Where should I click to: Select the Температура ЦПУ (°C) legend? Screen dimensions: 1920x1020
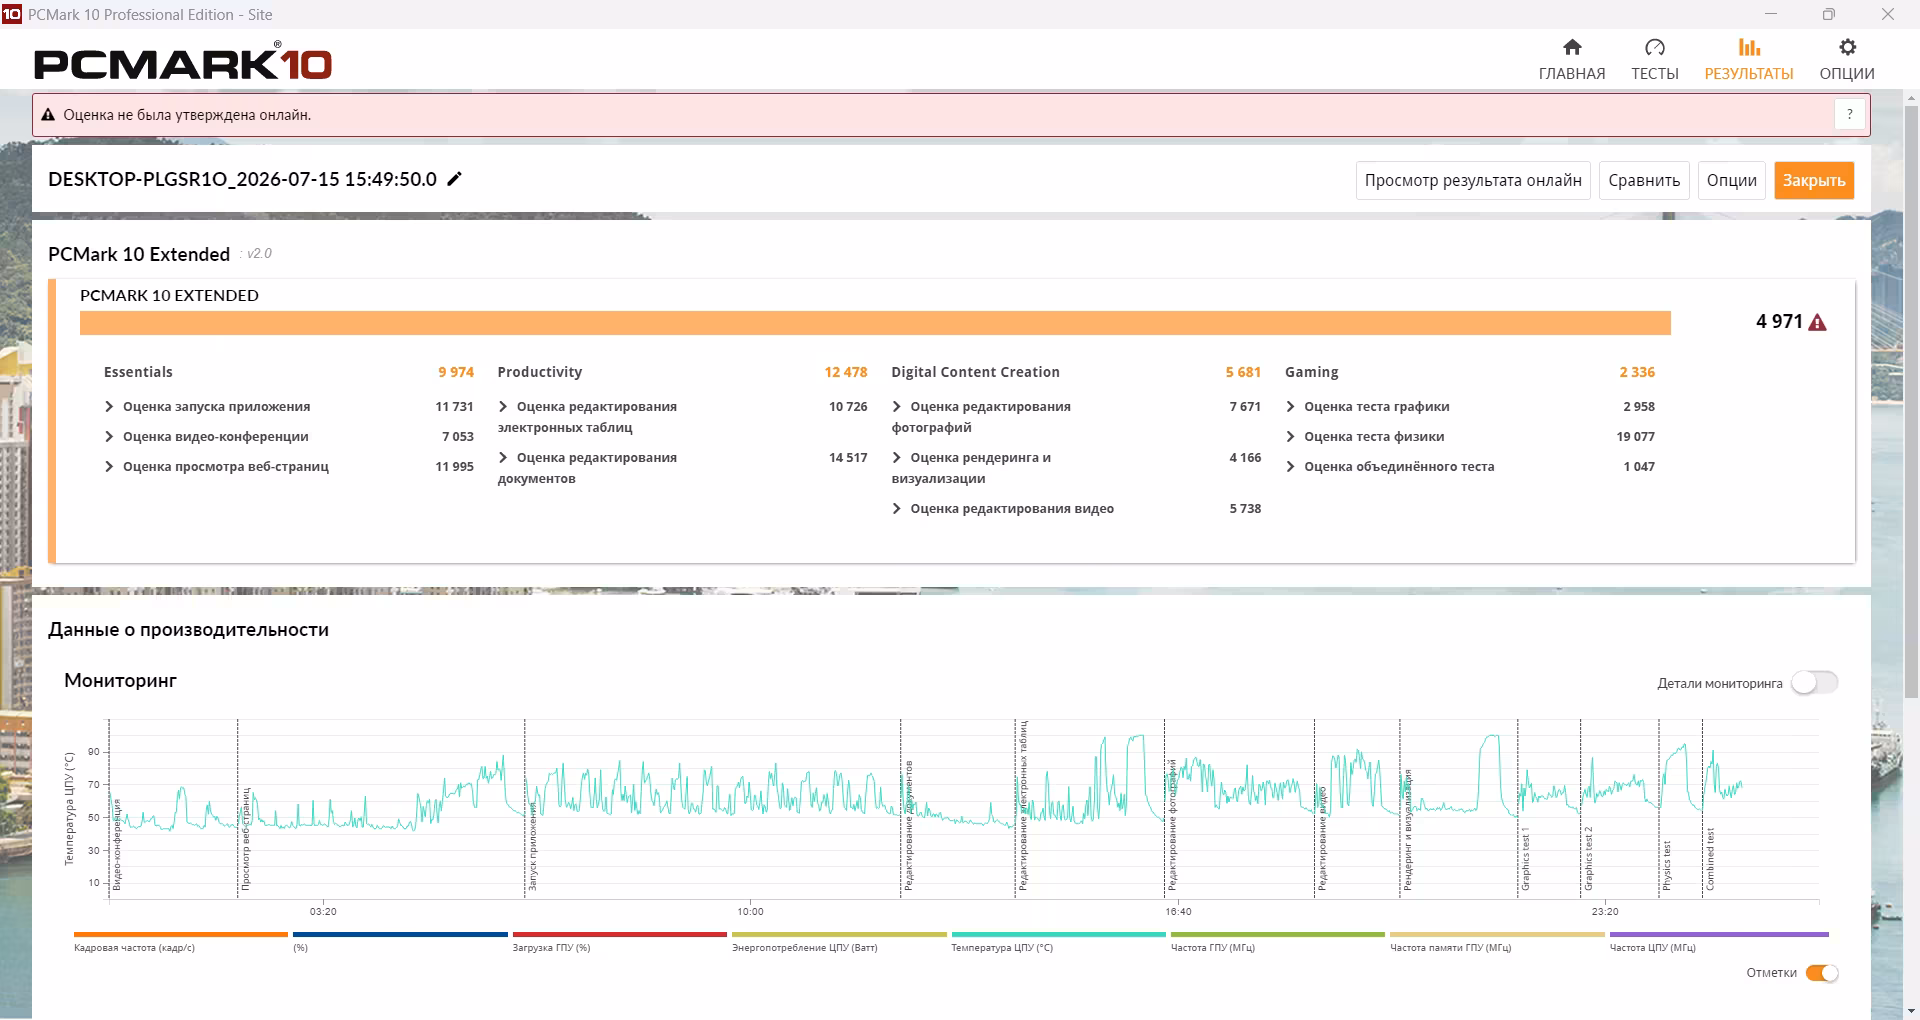point(1059,941)
